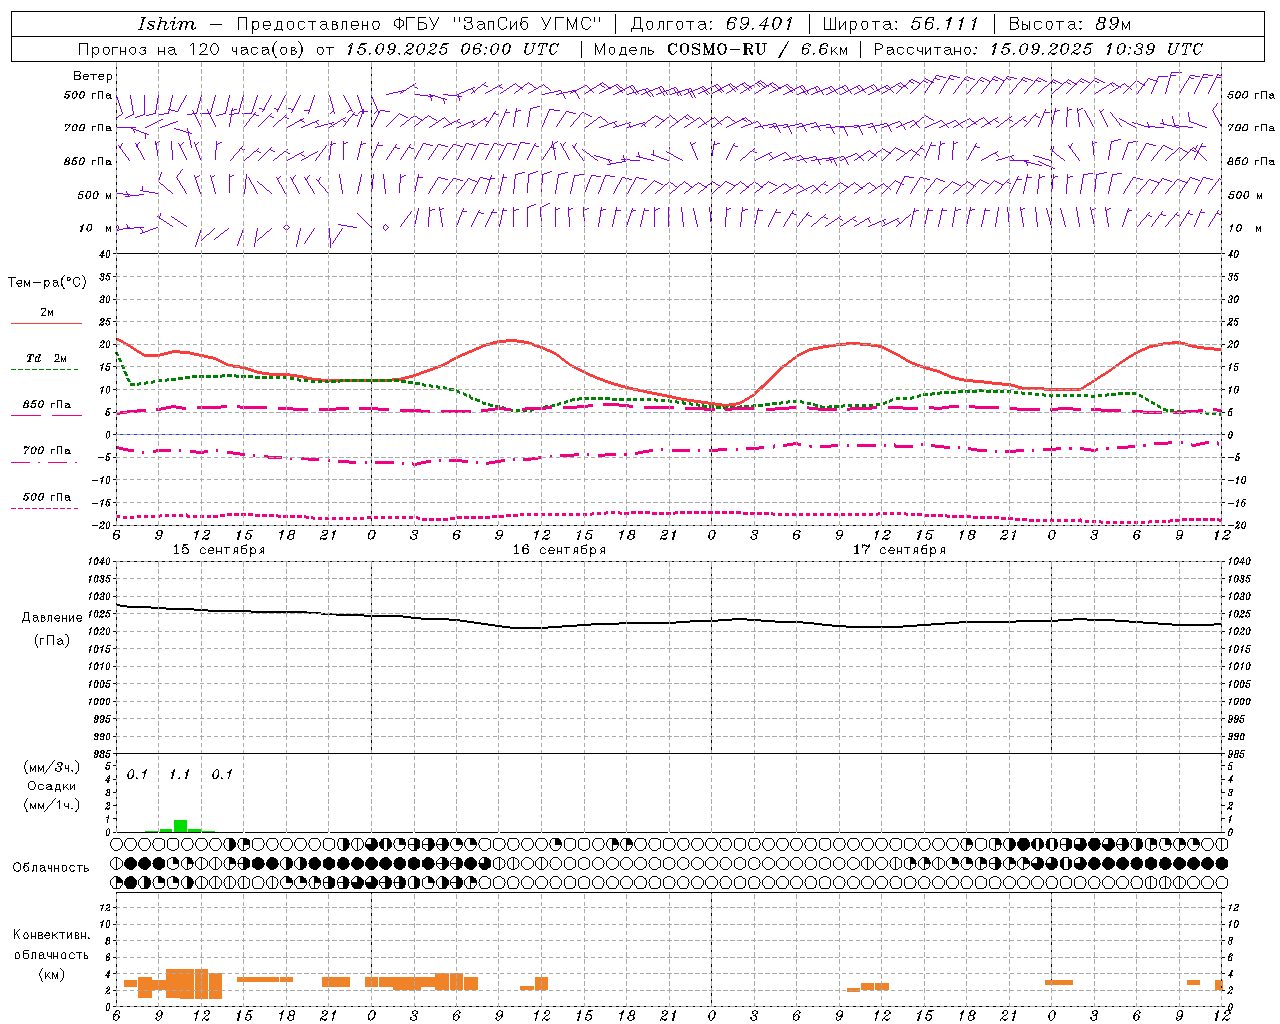
Task: Click the "15 сентября" date label
Action: tap(219, 550)
